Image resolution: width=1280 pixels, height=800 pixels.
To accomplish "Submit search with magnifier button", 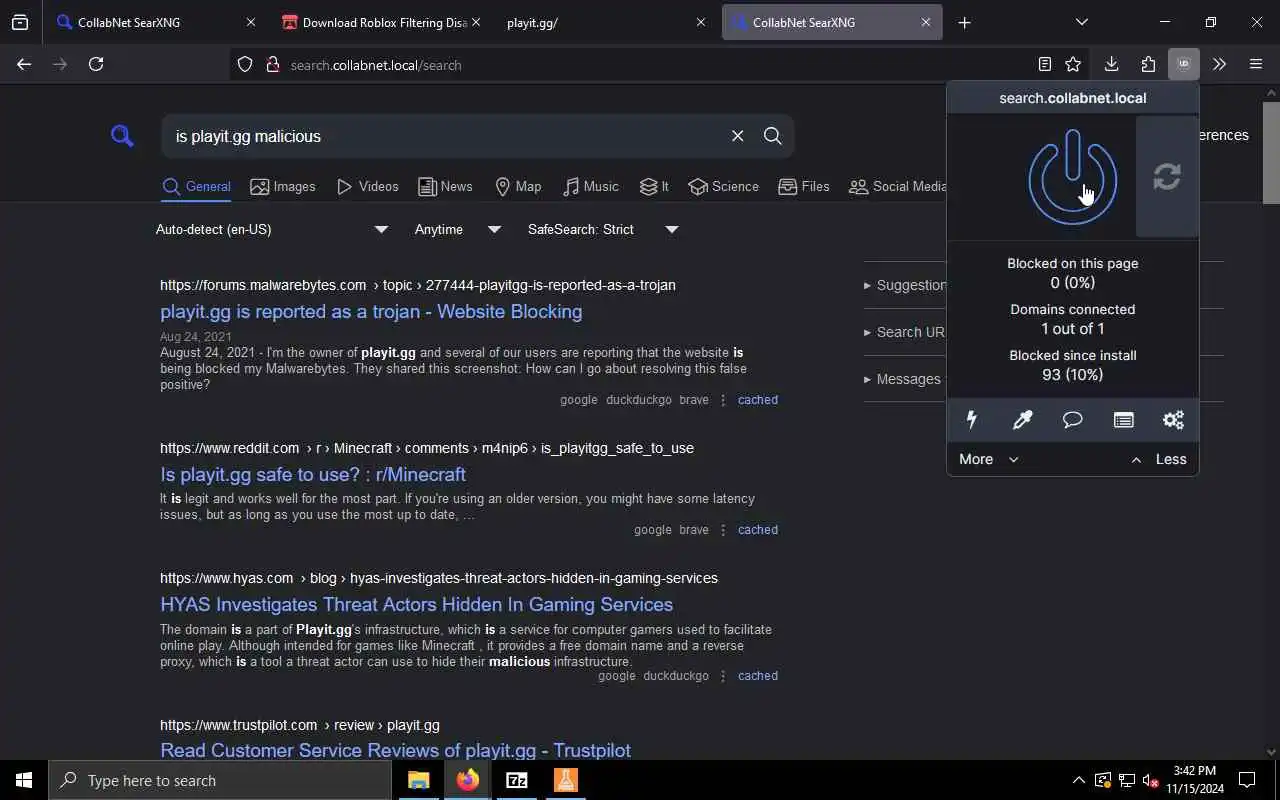I will coord(772,136).
